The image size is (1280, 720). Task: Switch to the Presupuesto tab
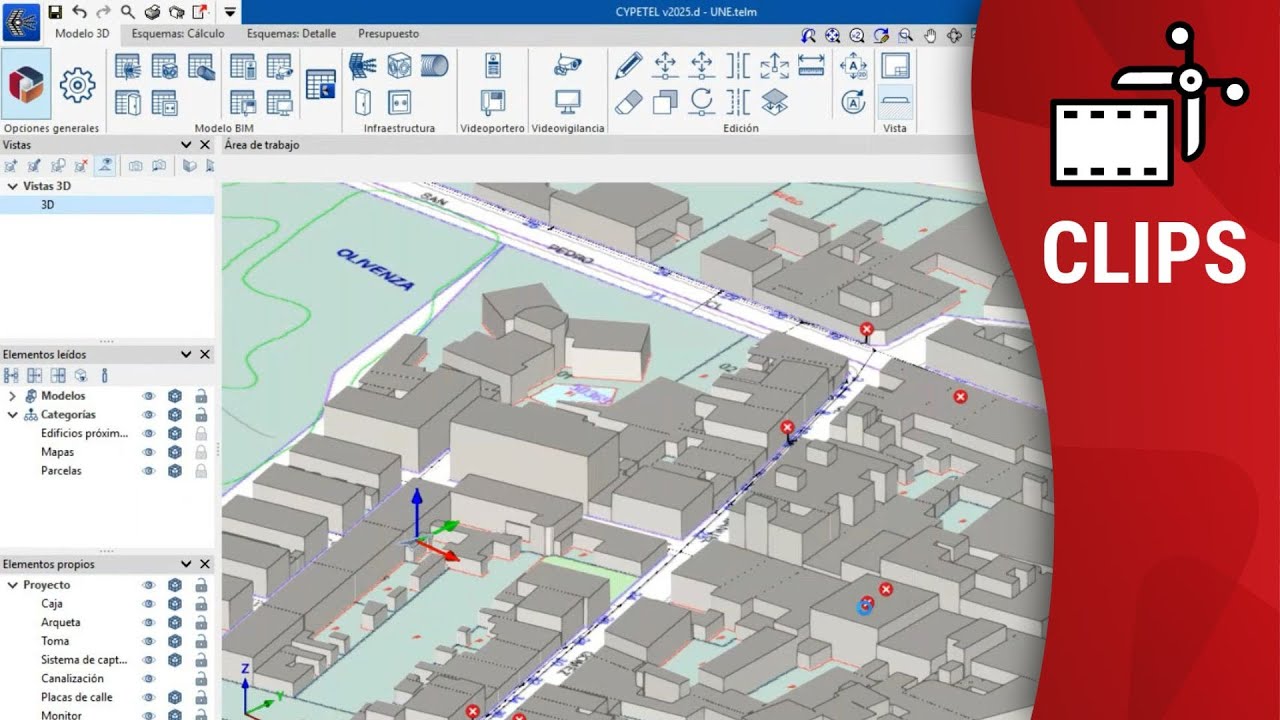pos(388,34)
